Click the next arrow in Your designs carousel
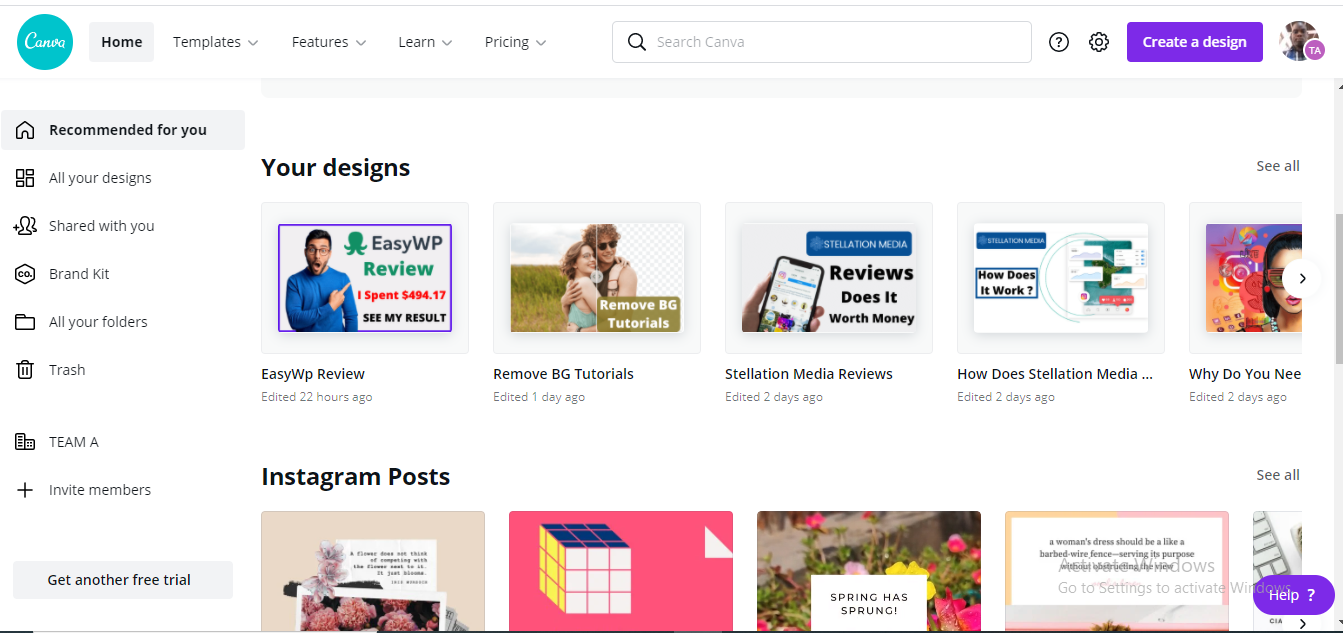This screenshot has height=633, width=1343. click(x=1302, y=278)
